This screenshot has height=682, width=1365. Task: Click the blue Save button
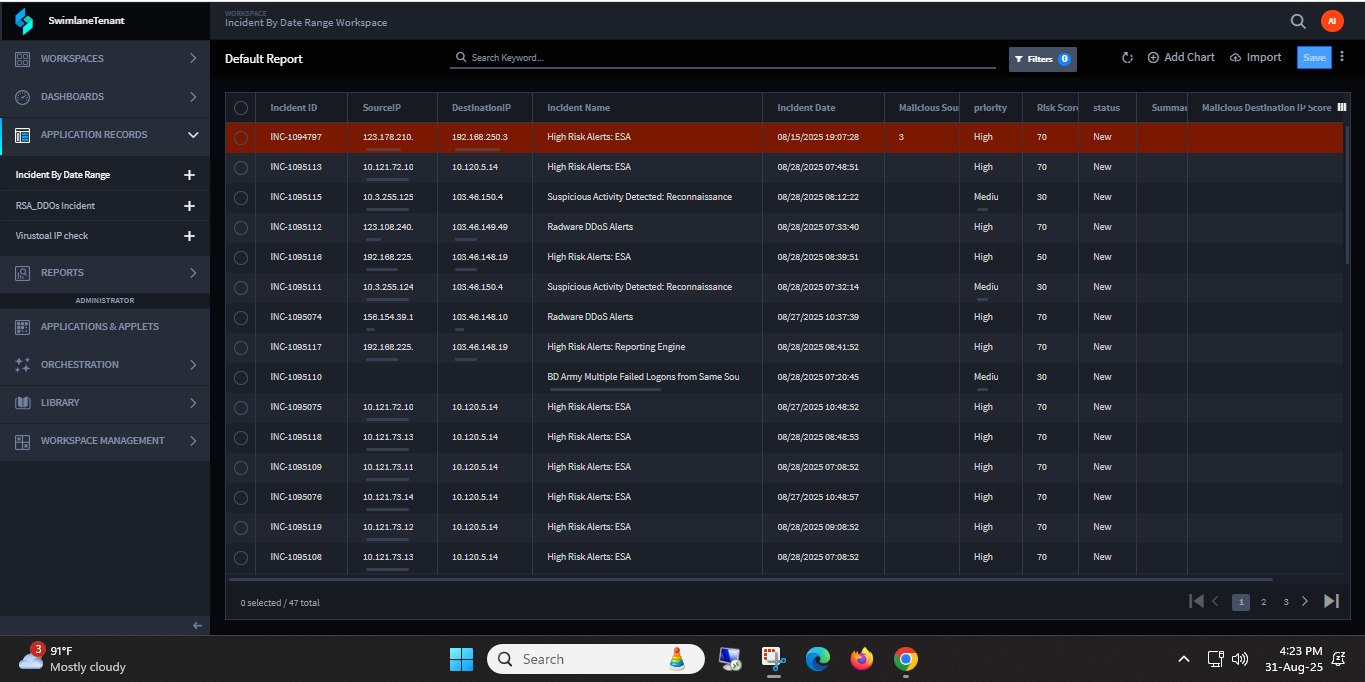click(1314, 58)
